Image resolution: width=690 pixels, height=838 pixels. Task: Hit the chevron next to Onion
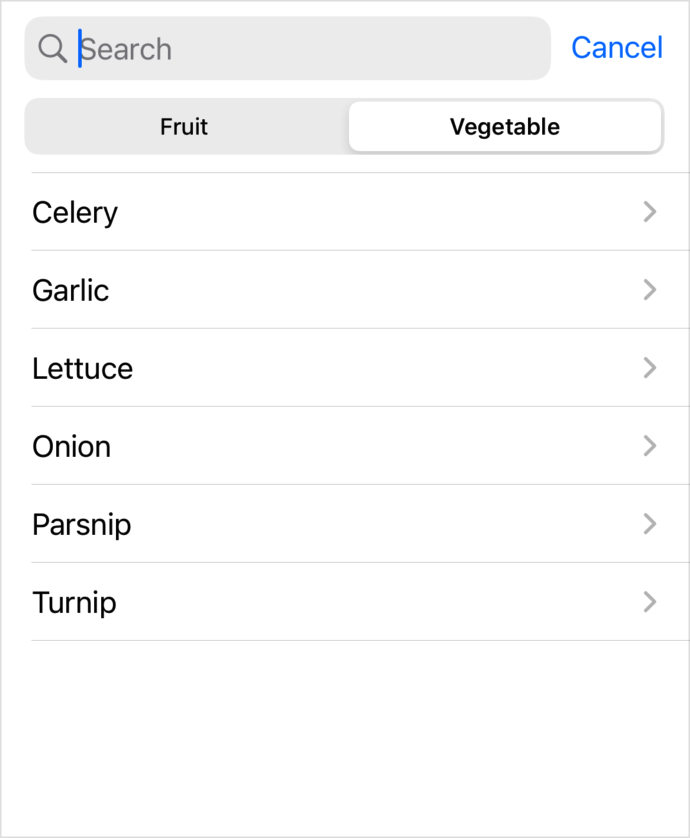tap(650, 446)
